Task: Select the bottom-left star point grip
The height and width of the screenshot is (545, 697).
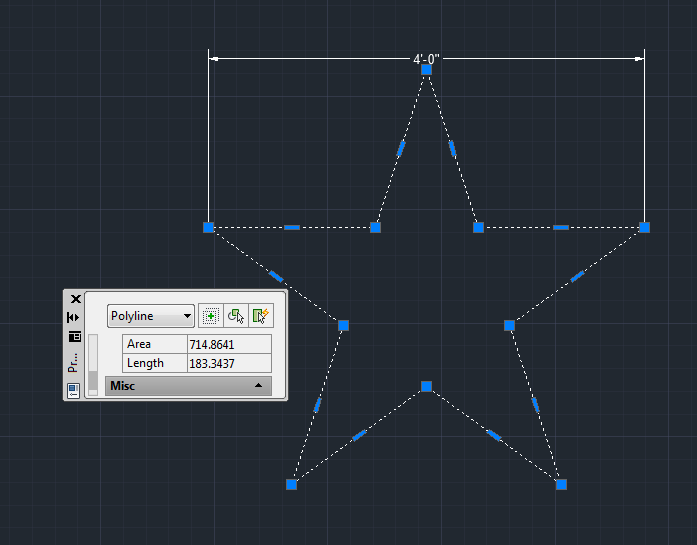Action: (292, 484)
